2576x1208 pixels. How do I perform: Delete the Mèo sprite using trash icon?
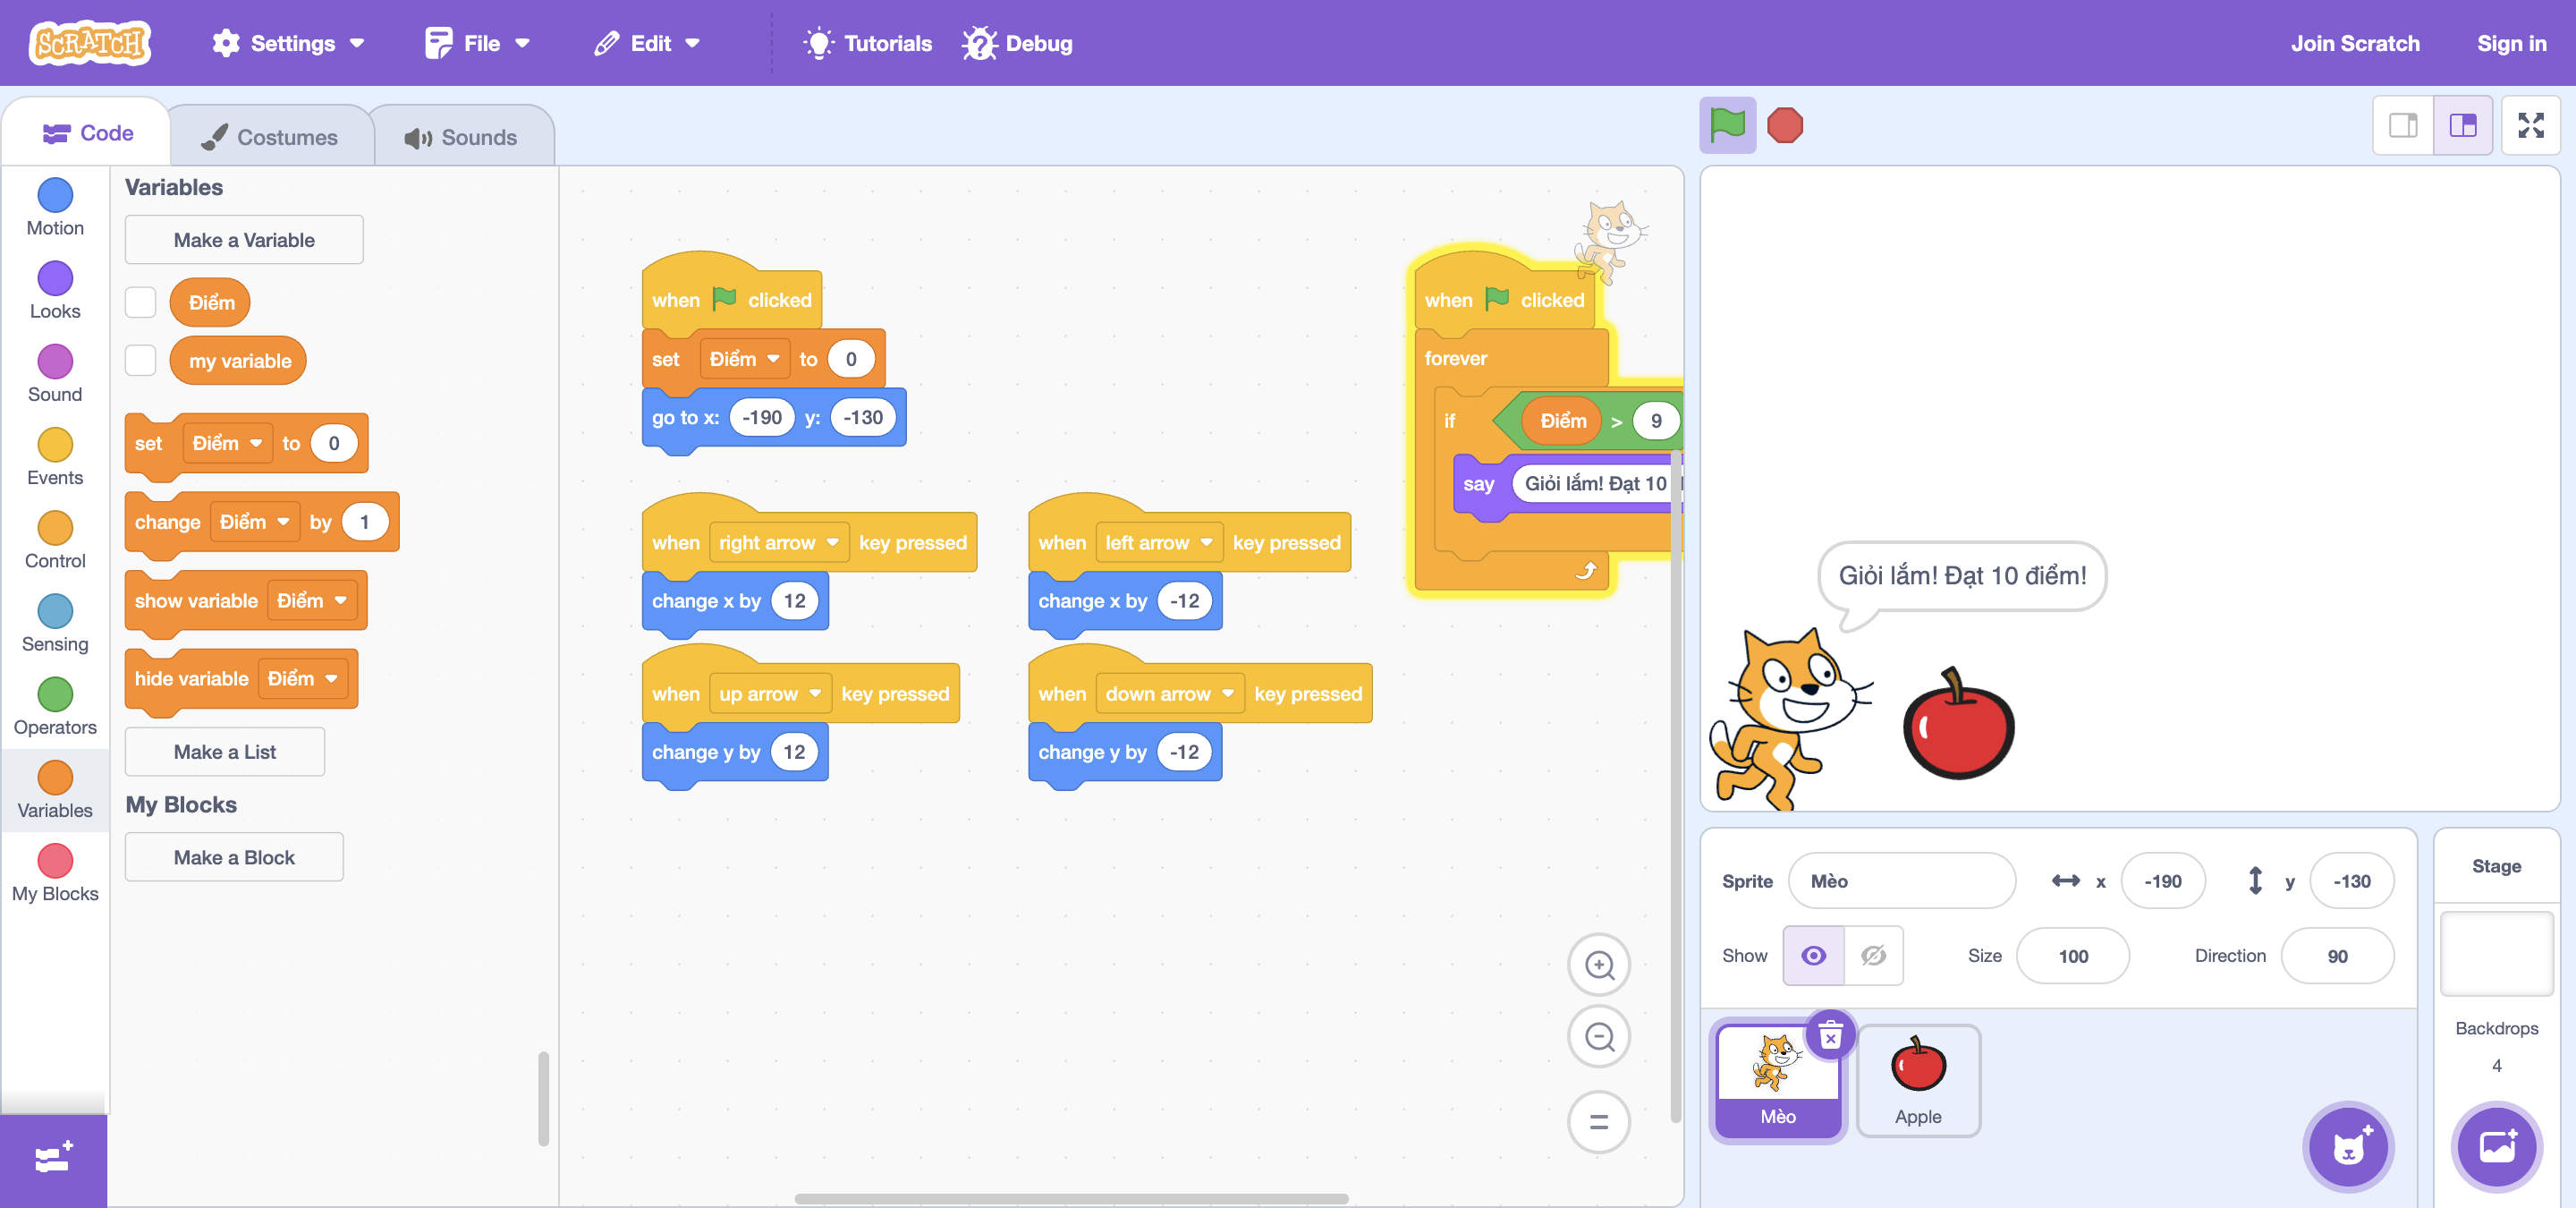click(1830, 1035)
